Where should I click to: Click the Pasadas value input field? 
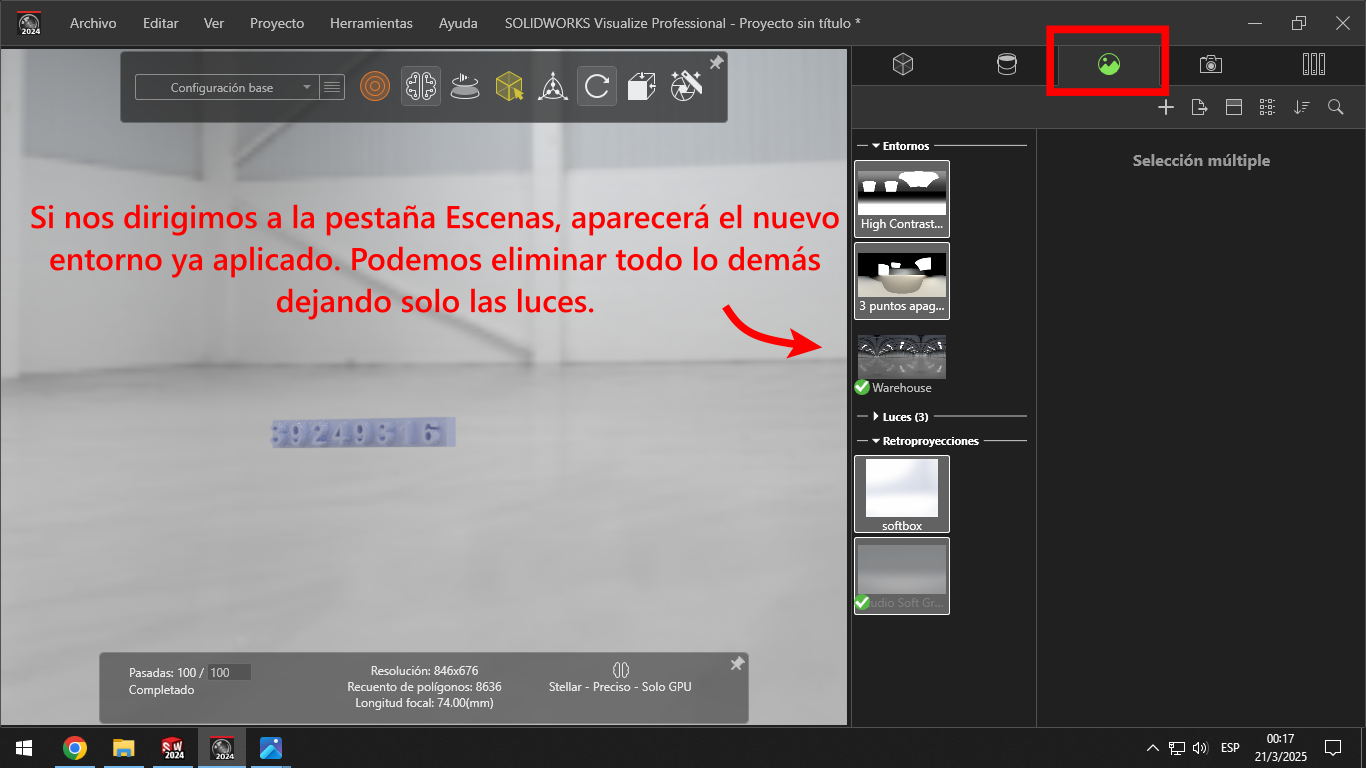229,673
